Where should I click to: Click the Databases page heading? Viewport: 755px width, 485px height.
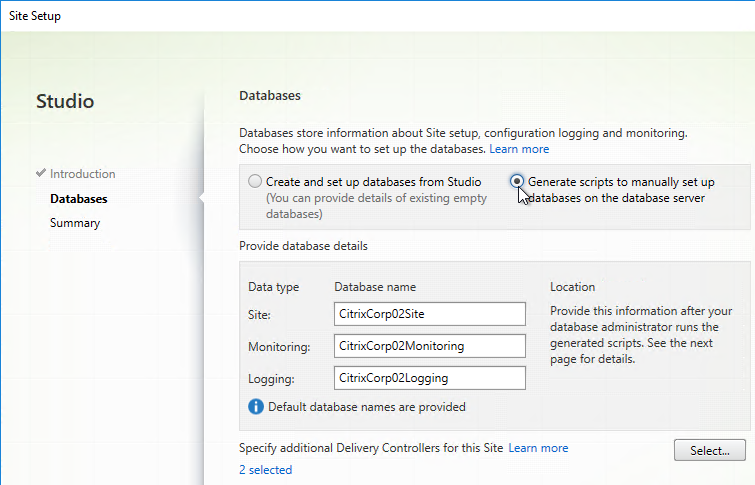(x=270, y=95)
